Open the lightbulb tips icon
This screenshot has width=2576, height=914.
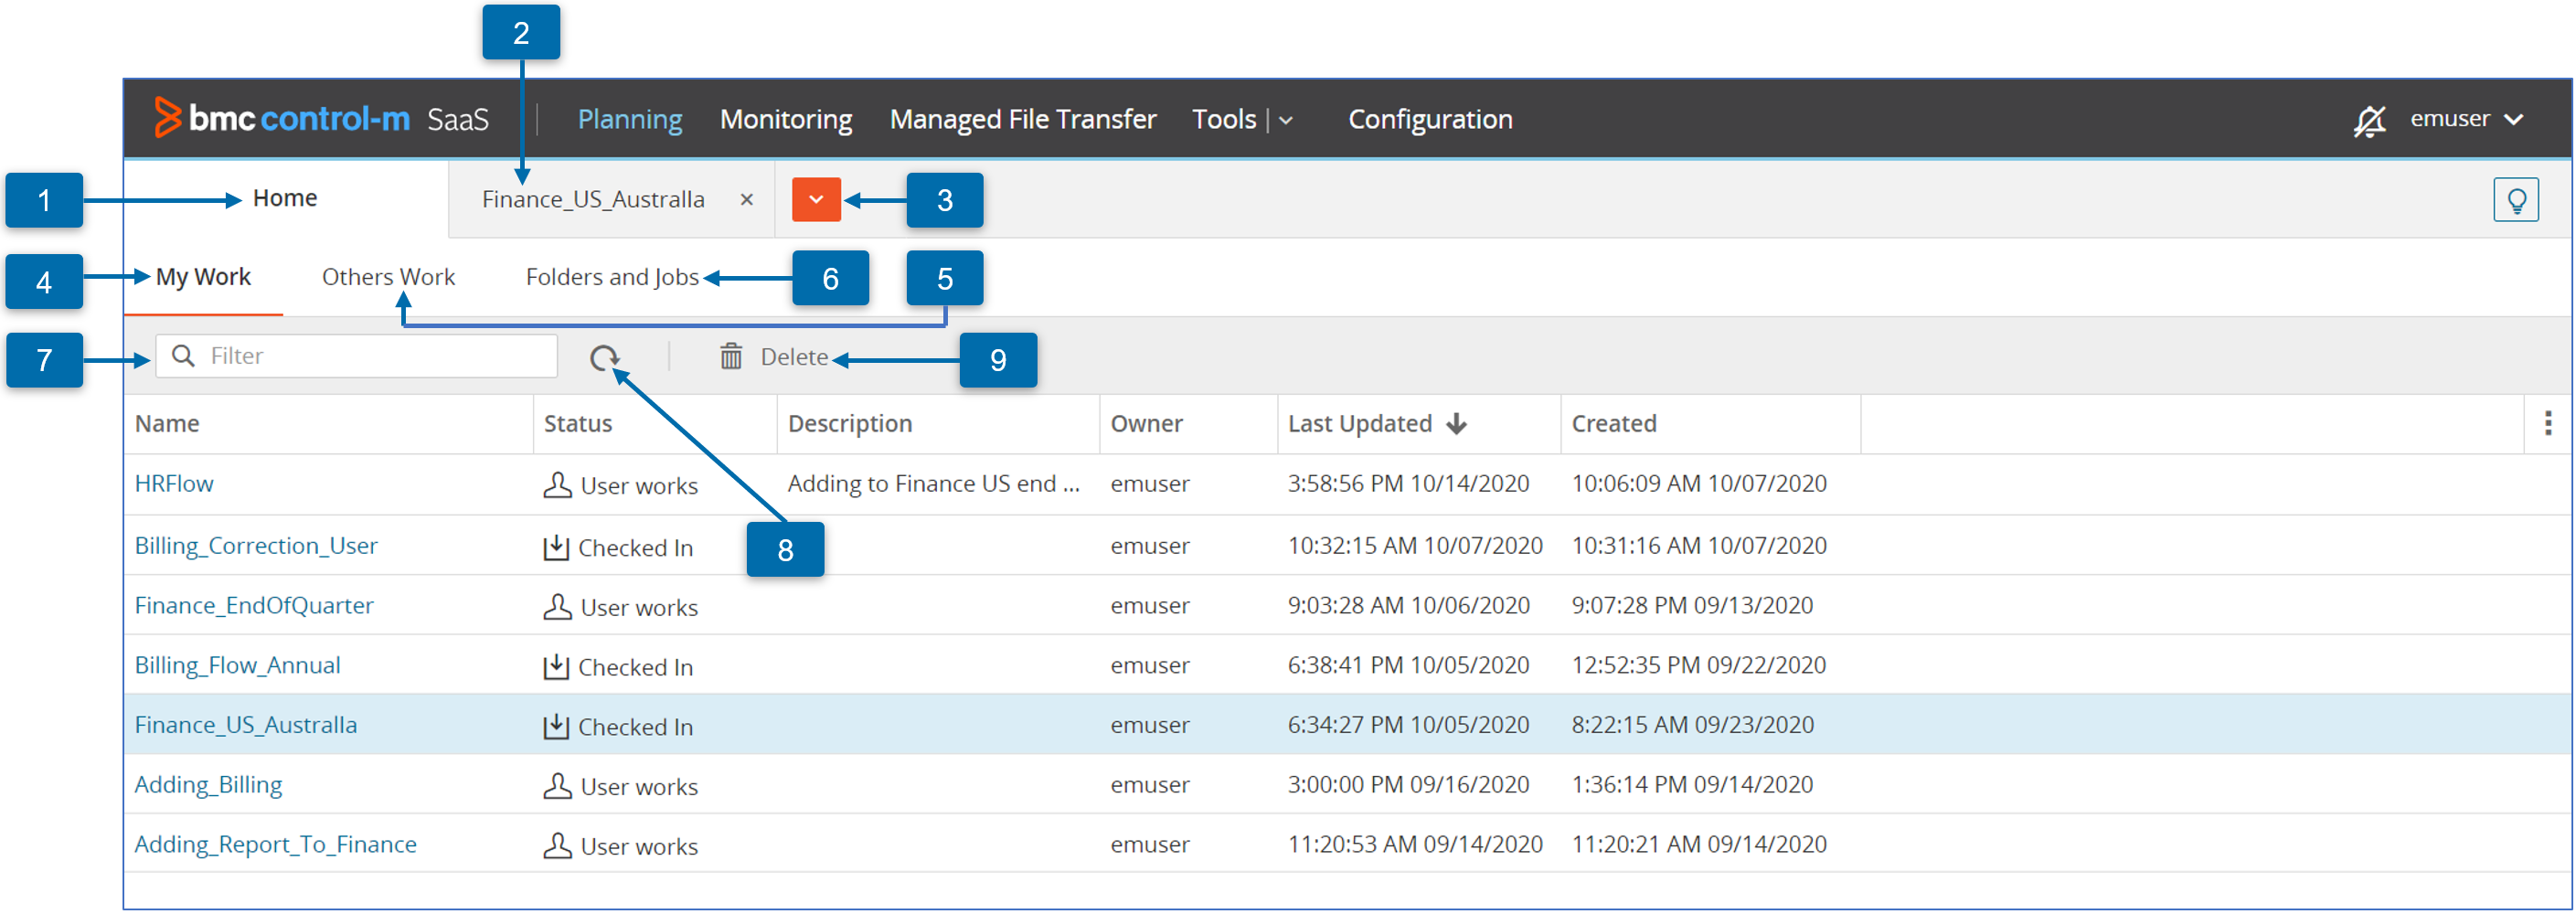click(x=2515, y=200)
